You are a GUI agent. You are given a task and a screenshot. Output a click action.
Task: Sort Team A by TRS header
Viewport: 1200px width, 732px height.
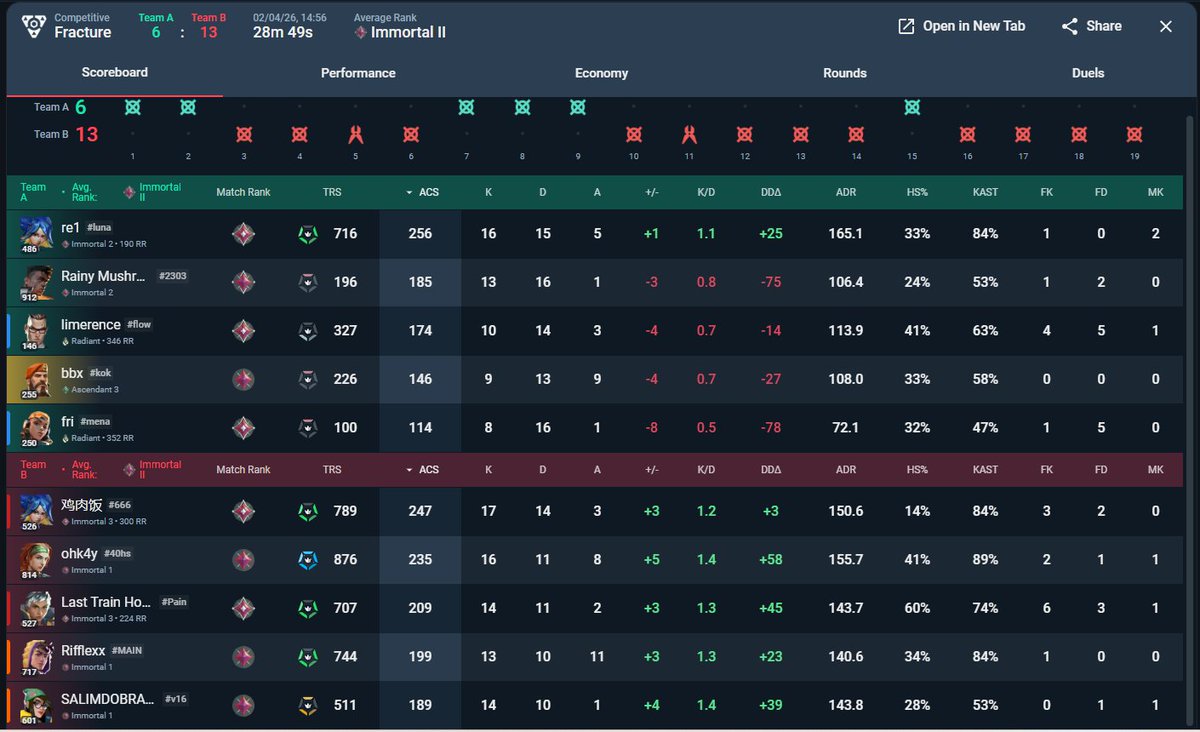[332, 190]
